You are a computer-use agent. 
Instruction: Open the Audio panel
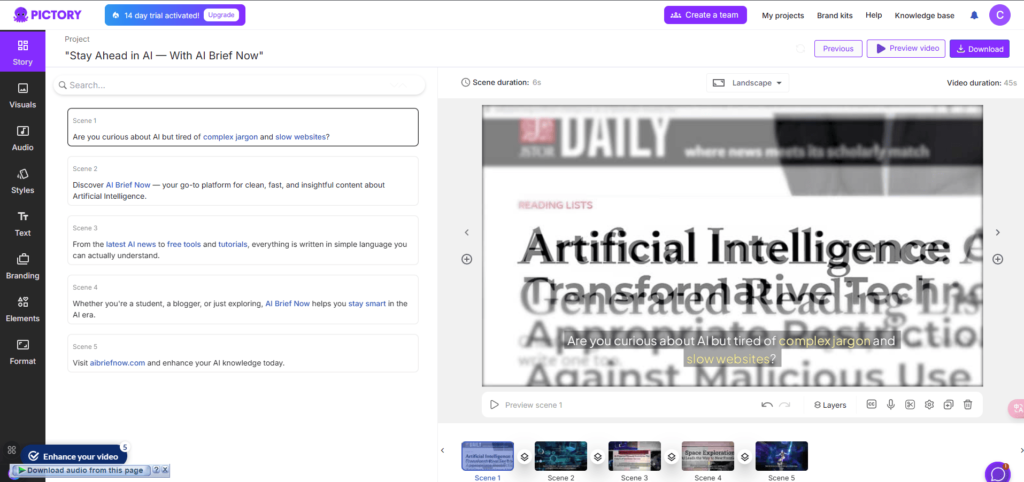23,138
